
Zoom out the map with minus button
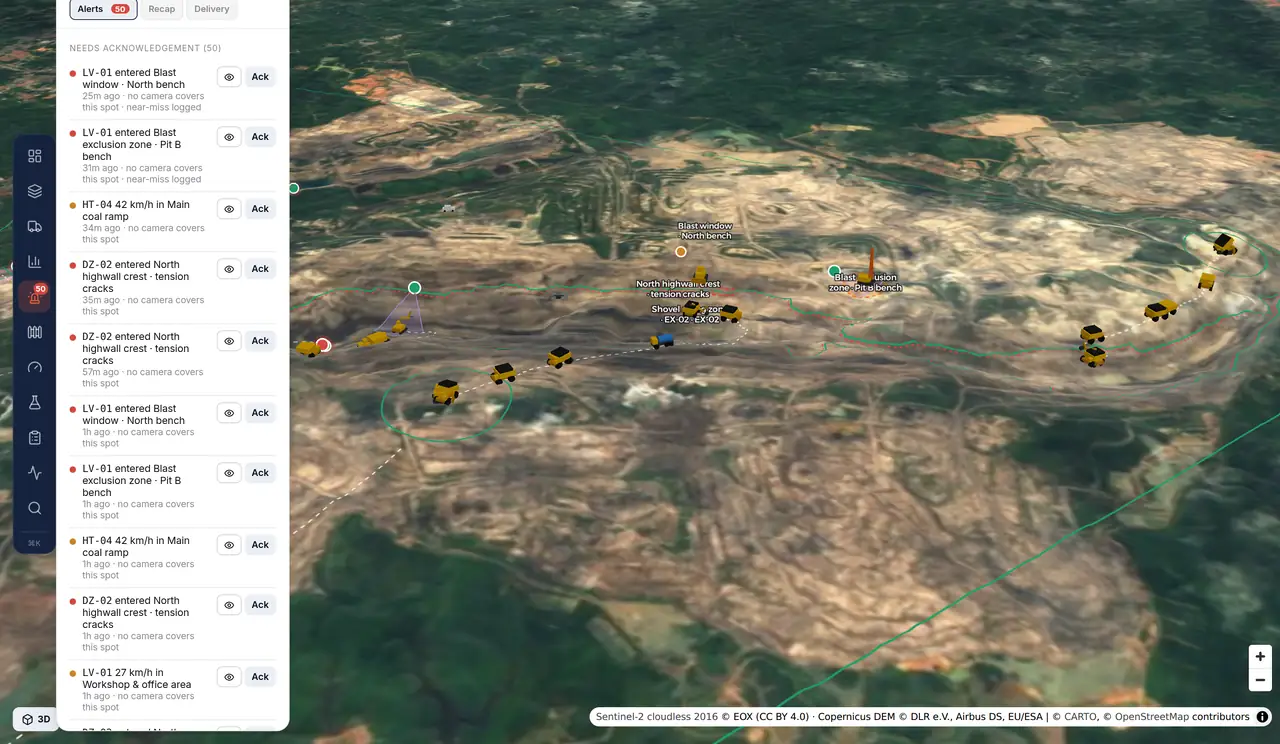click(1260, 680)
